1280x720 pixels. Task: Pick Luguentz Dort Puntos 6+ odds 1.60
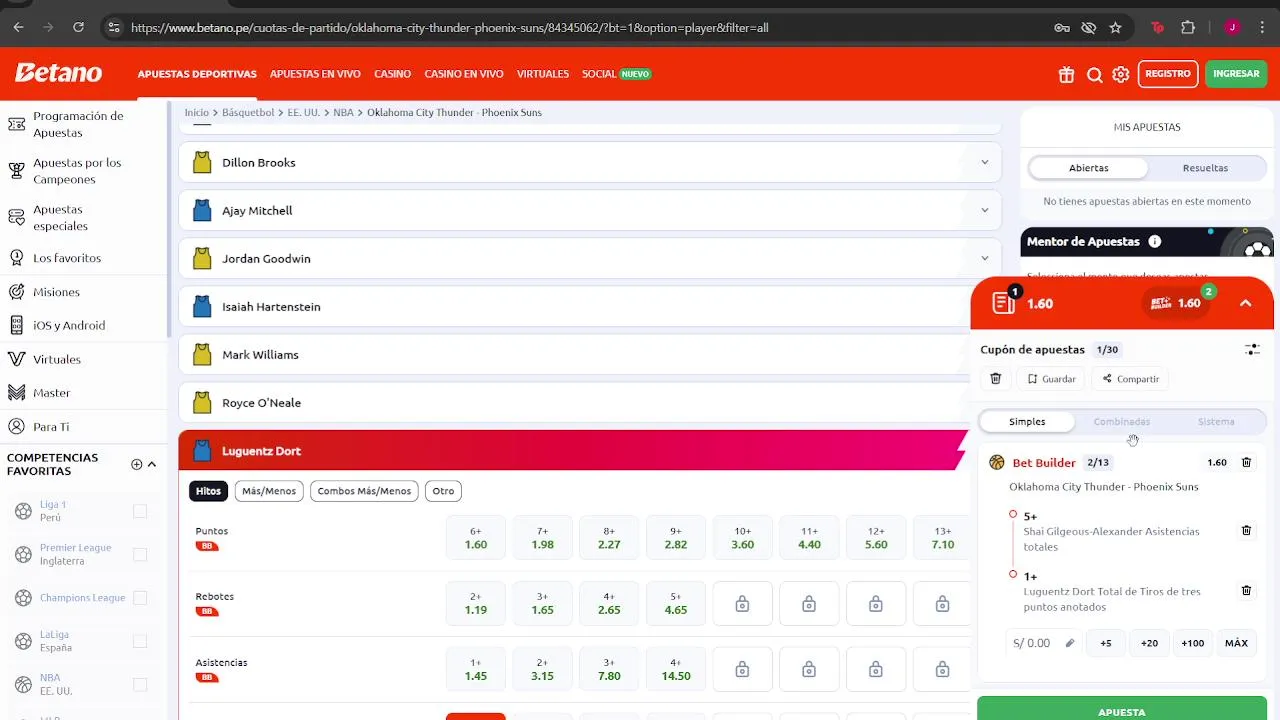click(x=476, y=538)
